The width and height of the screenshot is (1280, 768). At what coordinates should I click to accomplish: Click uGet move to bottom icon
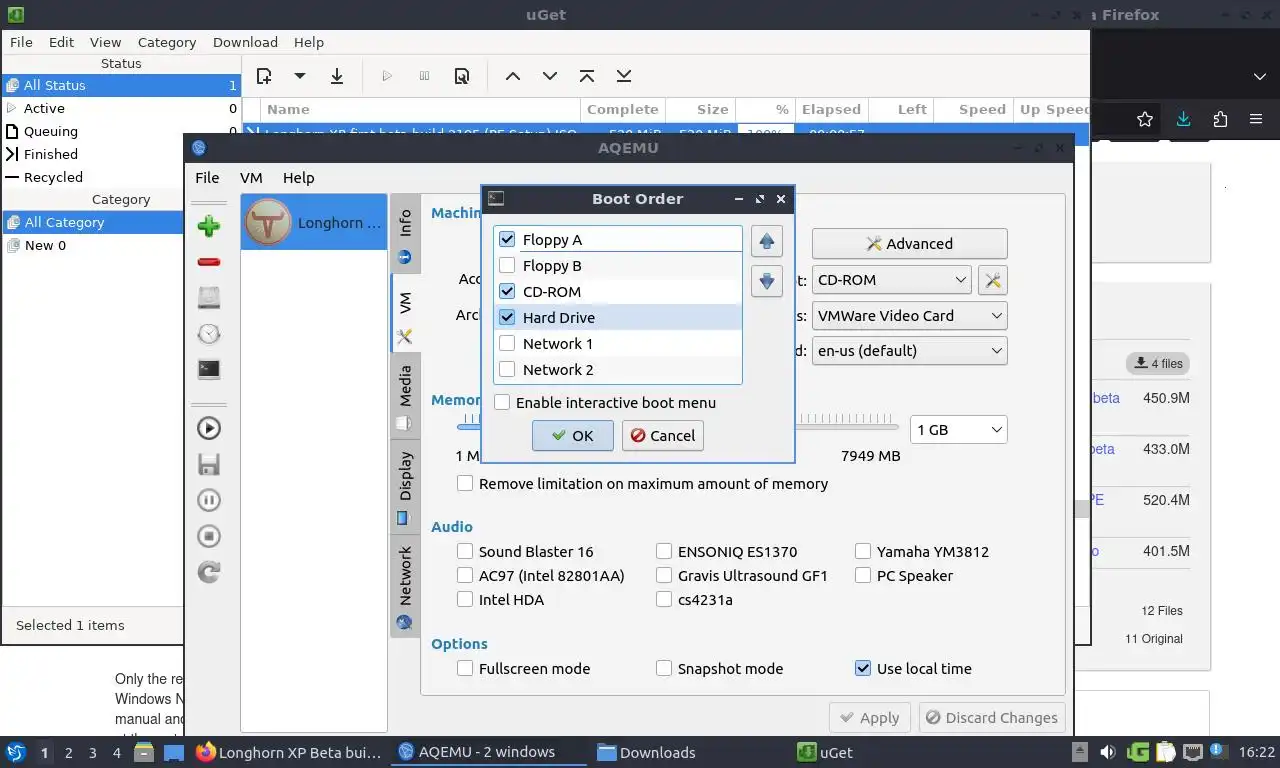click(624, 76)
